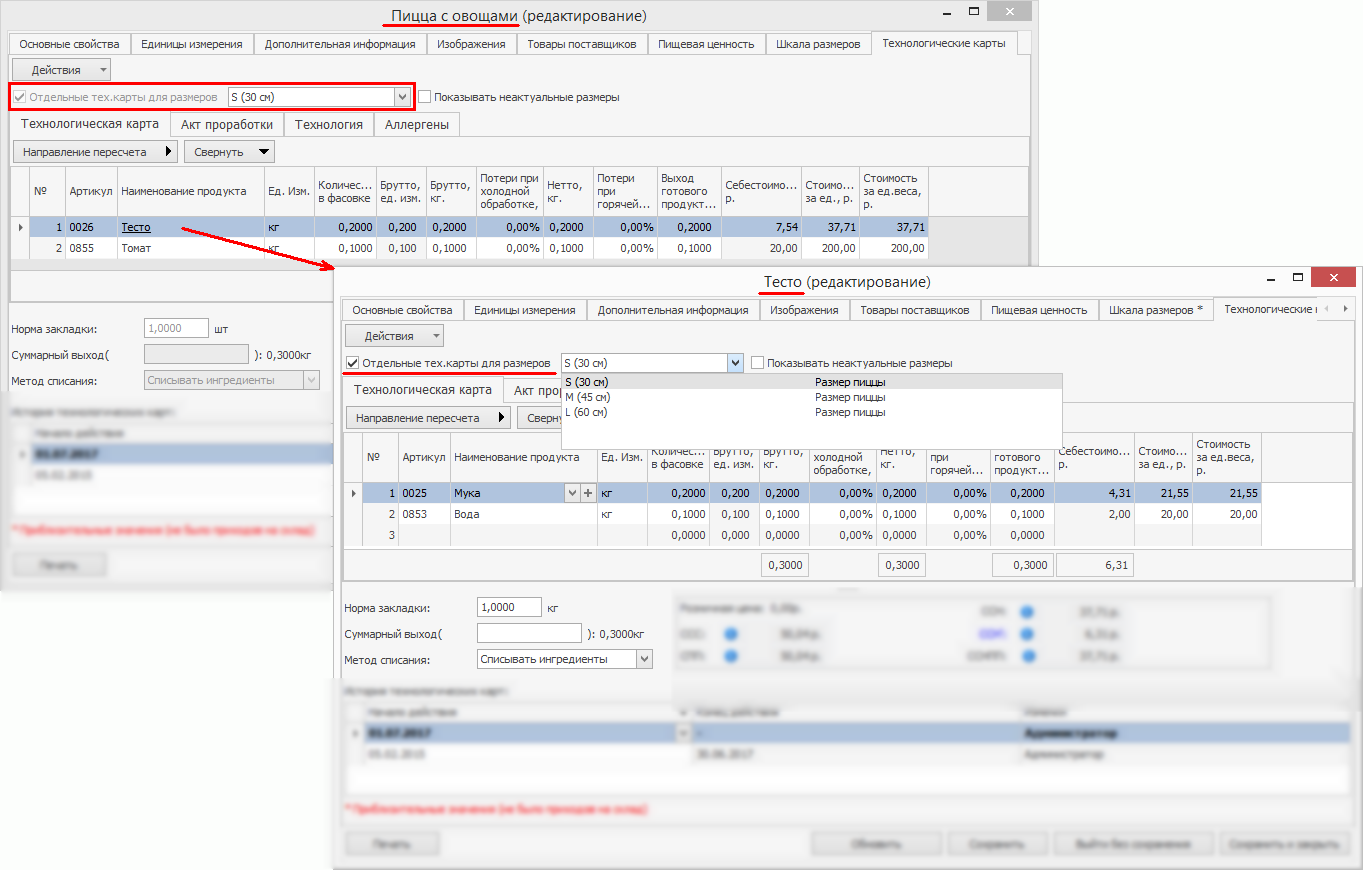1363x870 pixels.
Task: Click article 0025 cell in Тесто table
Action: [424, 493]
